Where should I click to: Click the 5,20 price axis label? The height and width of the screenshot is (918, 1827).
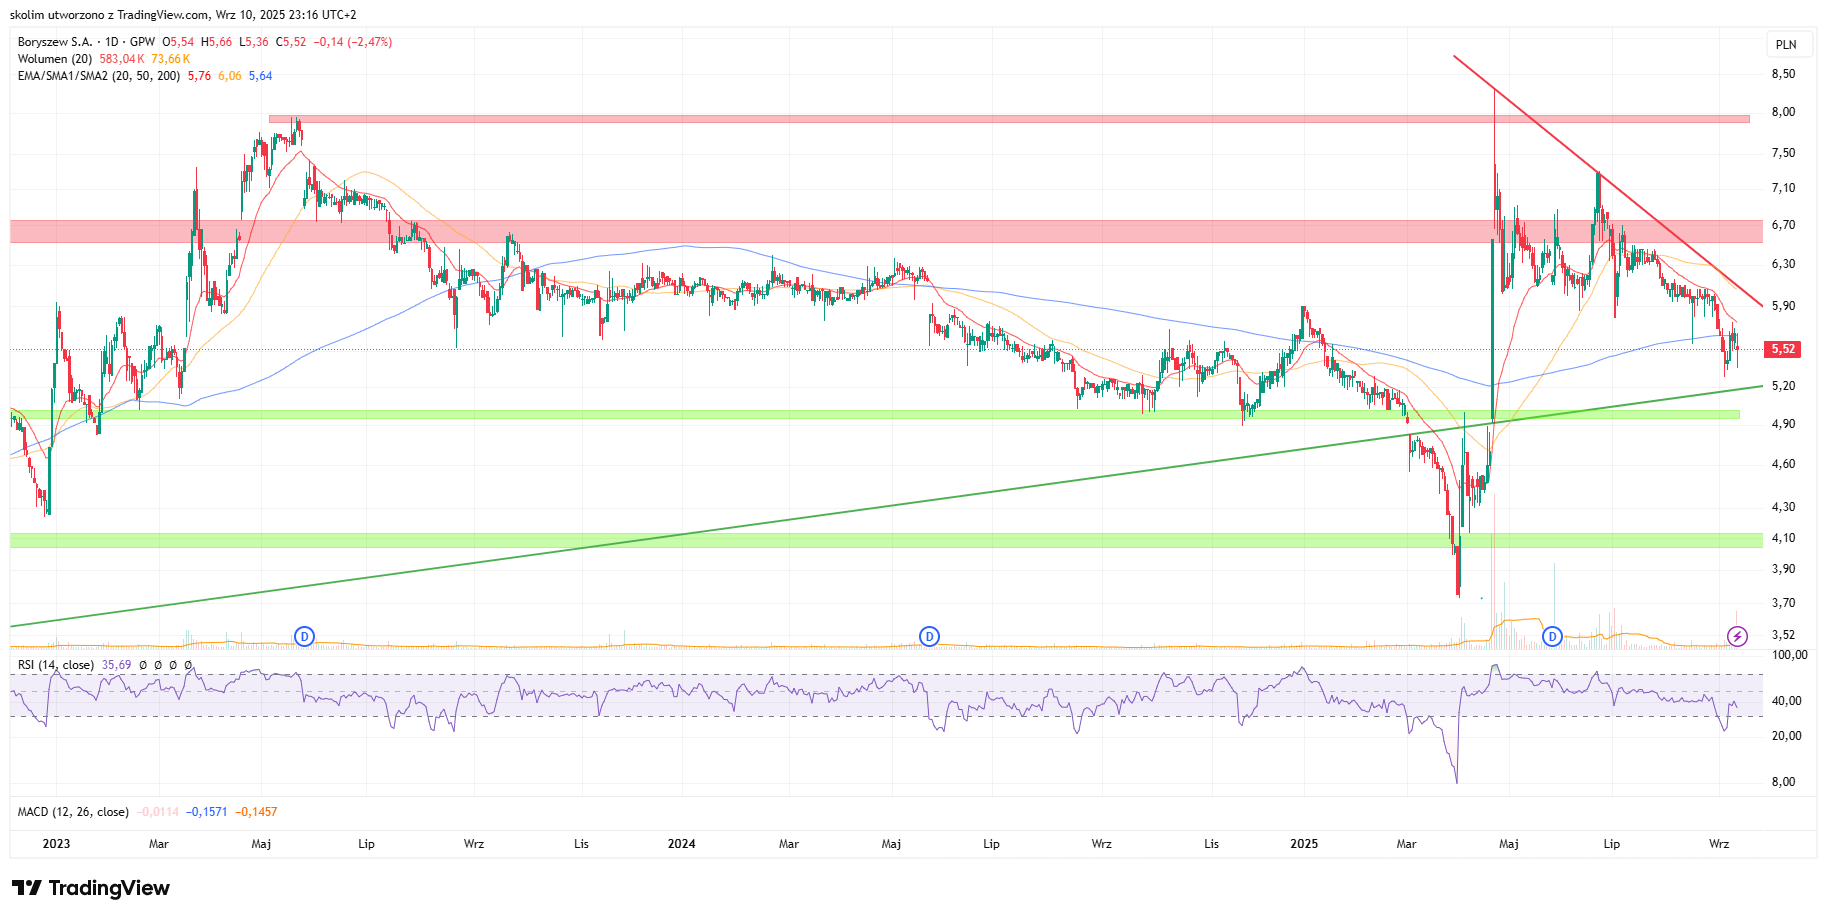point(1783,386)
